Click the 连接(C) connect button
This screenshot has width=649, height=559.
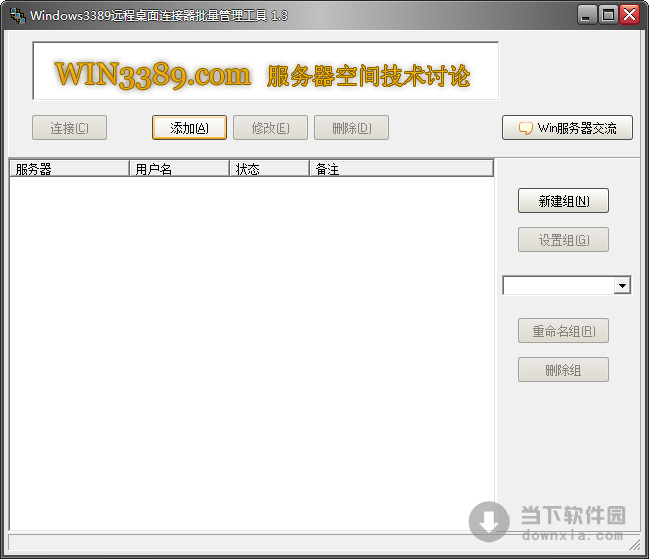[x=70, y=127]
